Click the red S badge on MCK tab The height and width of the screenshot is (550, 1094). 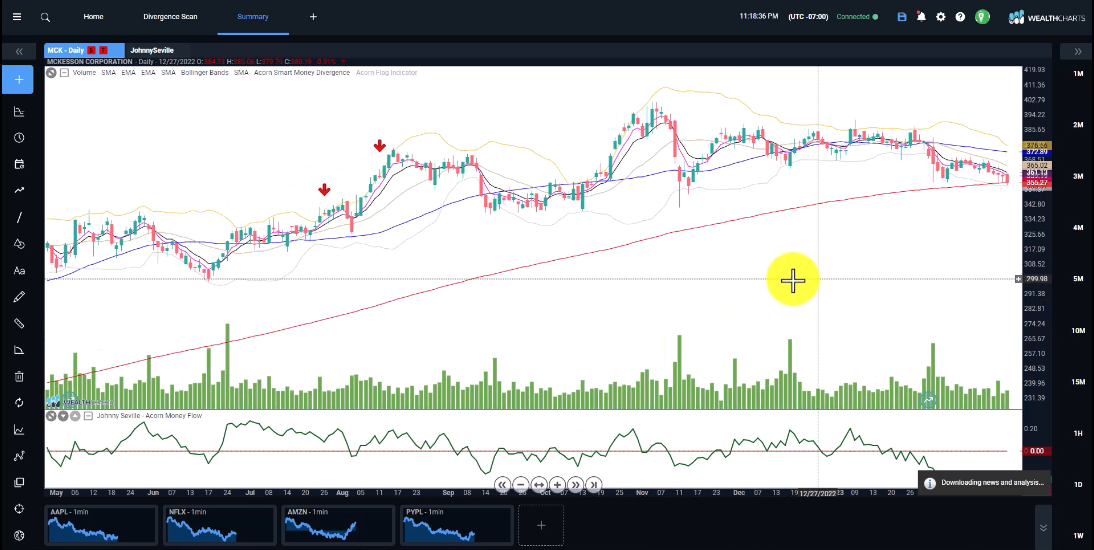tap(91, 50)
